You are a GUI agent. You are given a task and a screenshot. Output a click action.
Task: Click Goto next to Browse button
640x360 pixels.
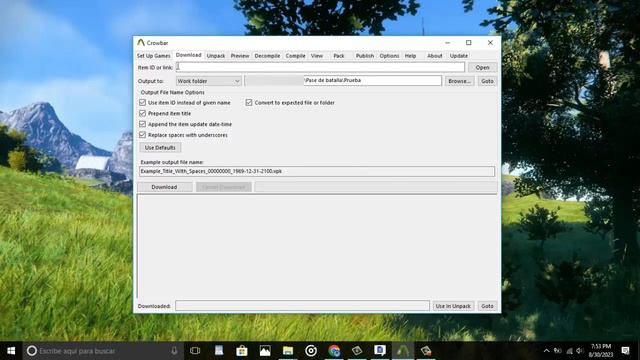point(487,81)
